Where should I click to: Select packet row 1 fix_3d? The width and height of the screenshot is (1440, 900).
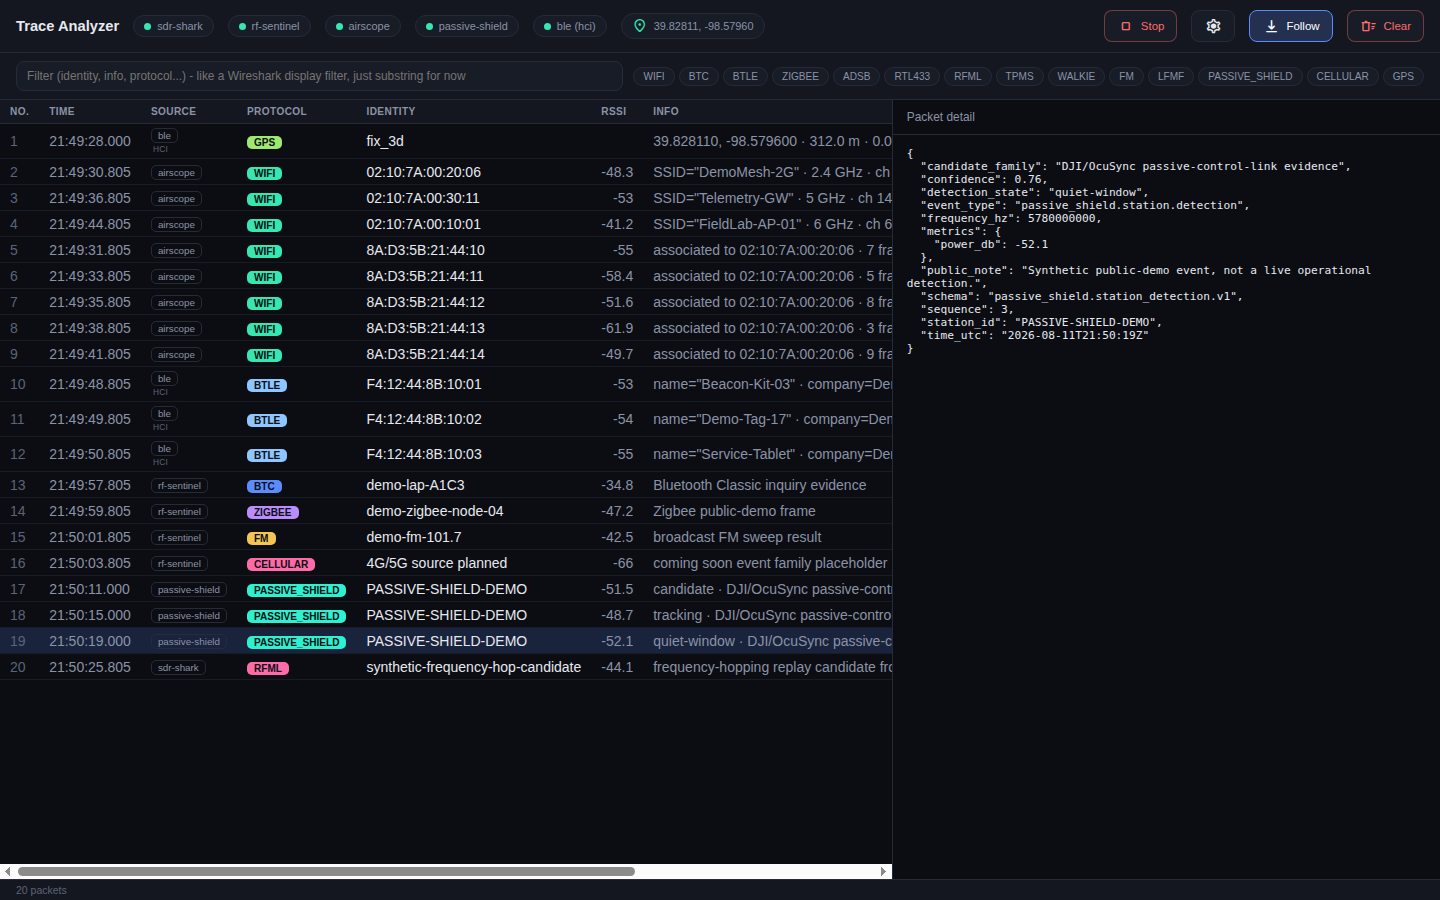446,141
